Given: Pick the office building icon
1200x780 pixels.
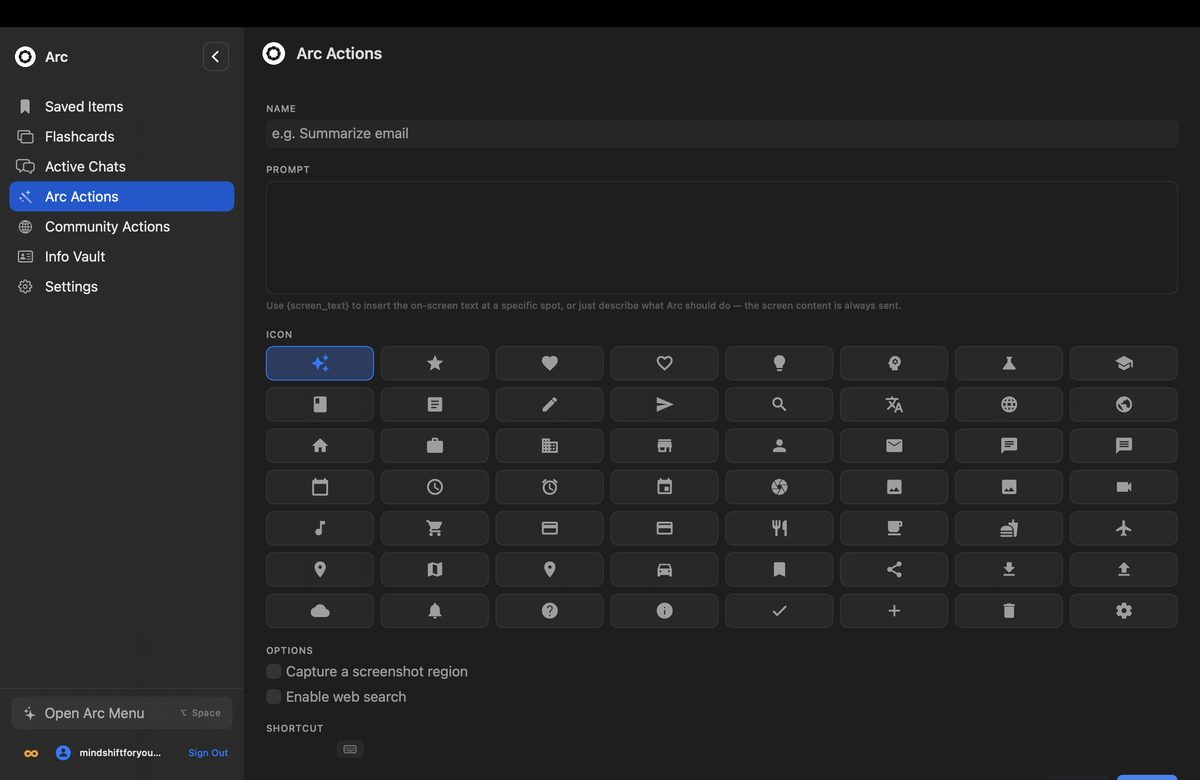Looking at the screenshot, I should click(550, 446).
